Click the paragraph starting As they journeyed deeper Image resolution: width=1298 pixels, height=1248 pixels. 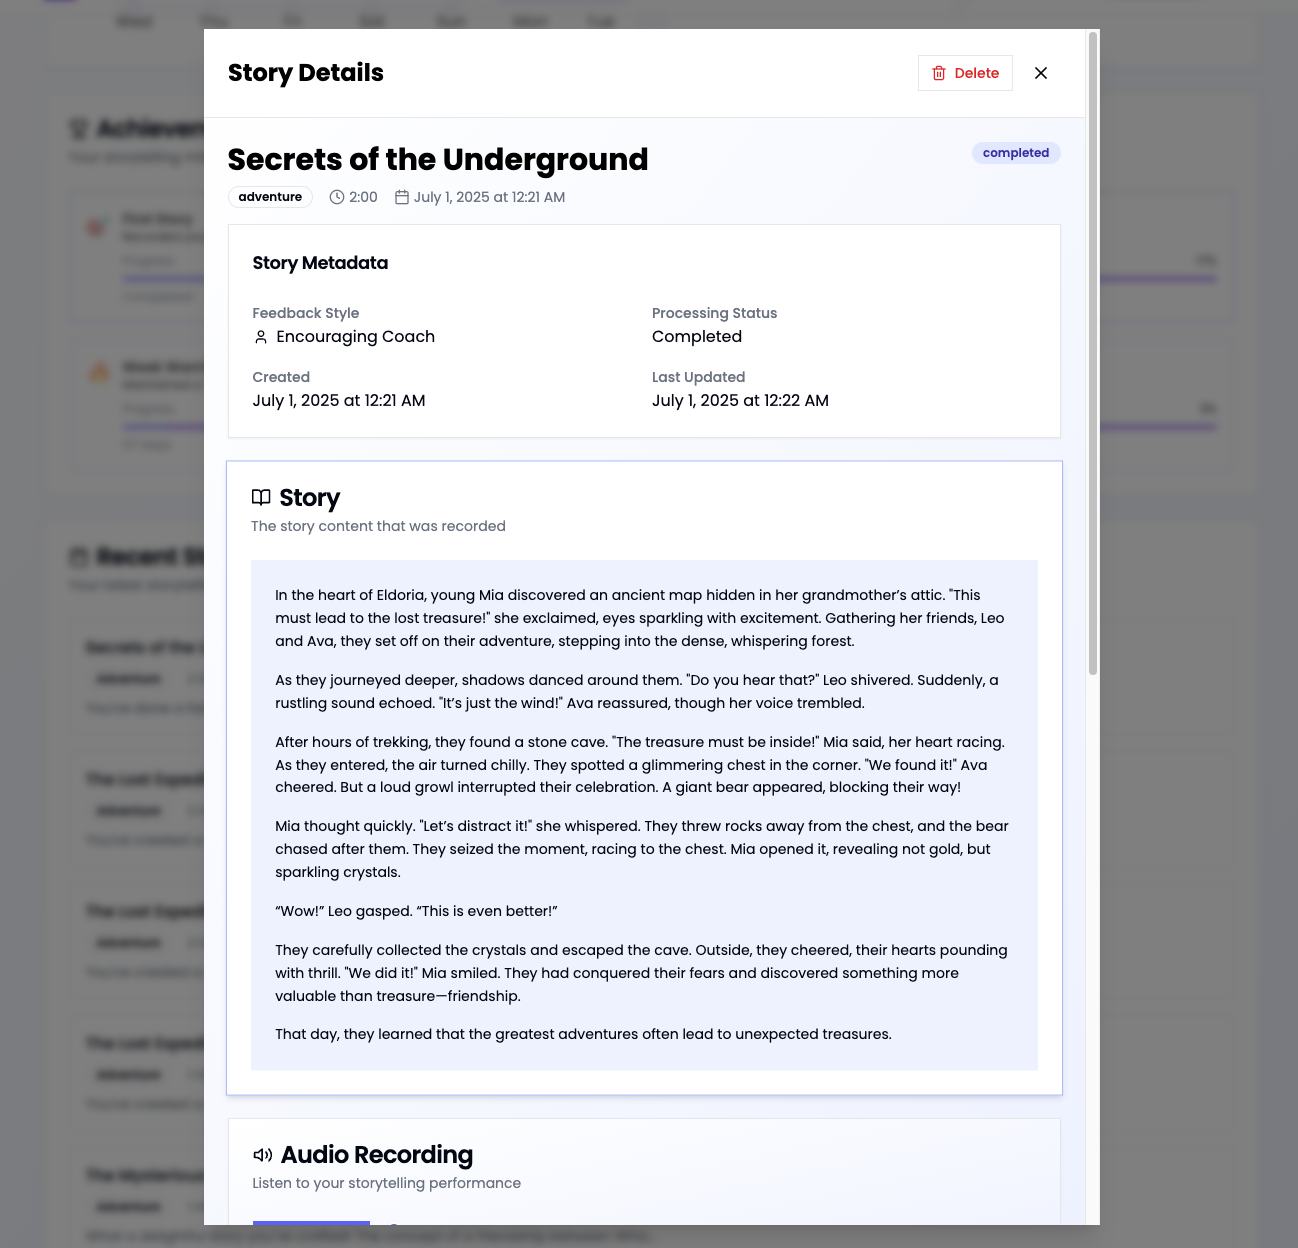(x=637, y=691)
